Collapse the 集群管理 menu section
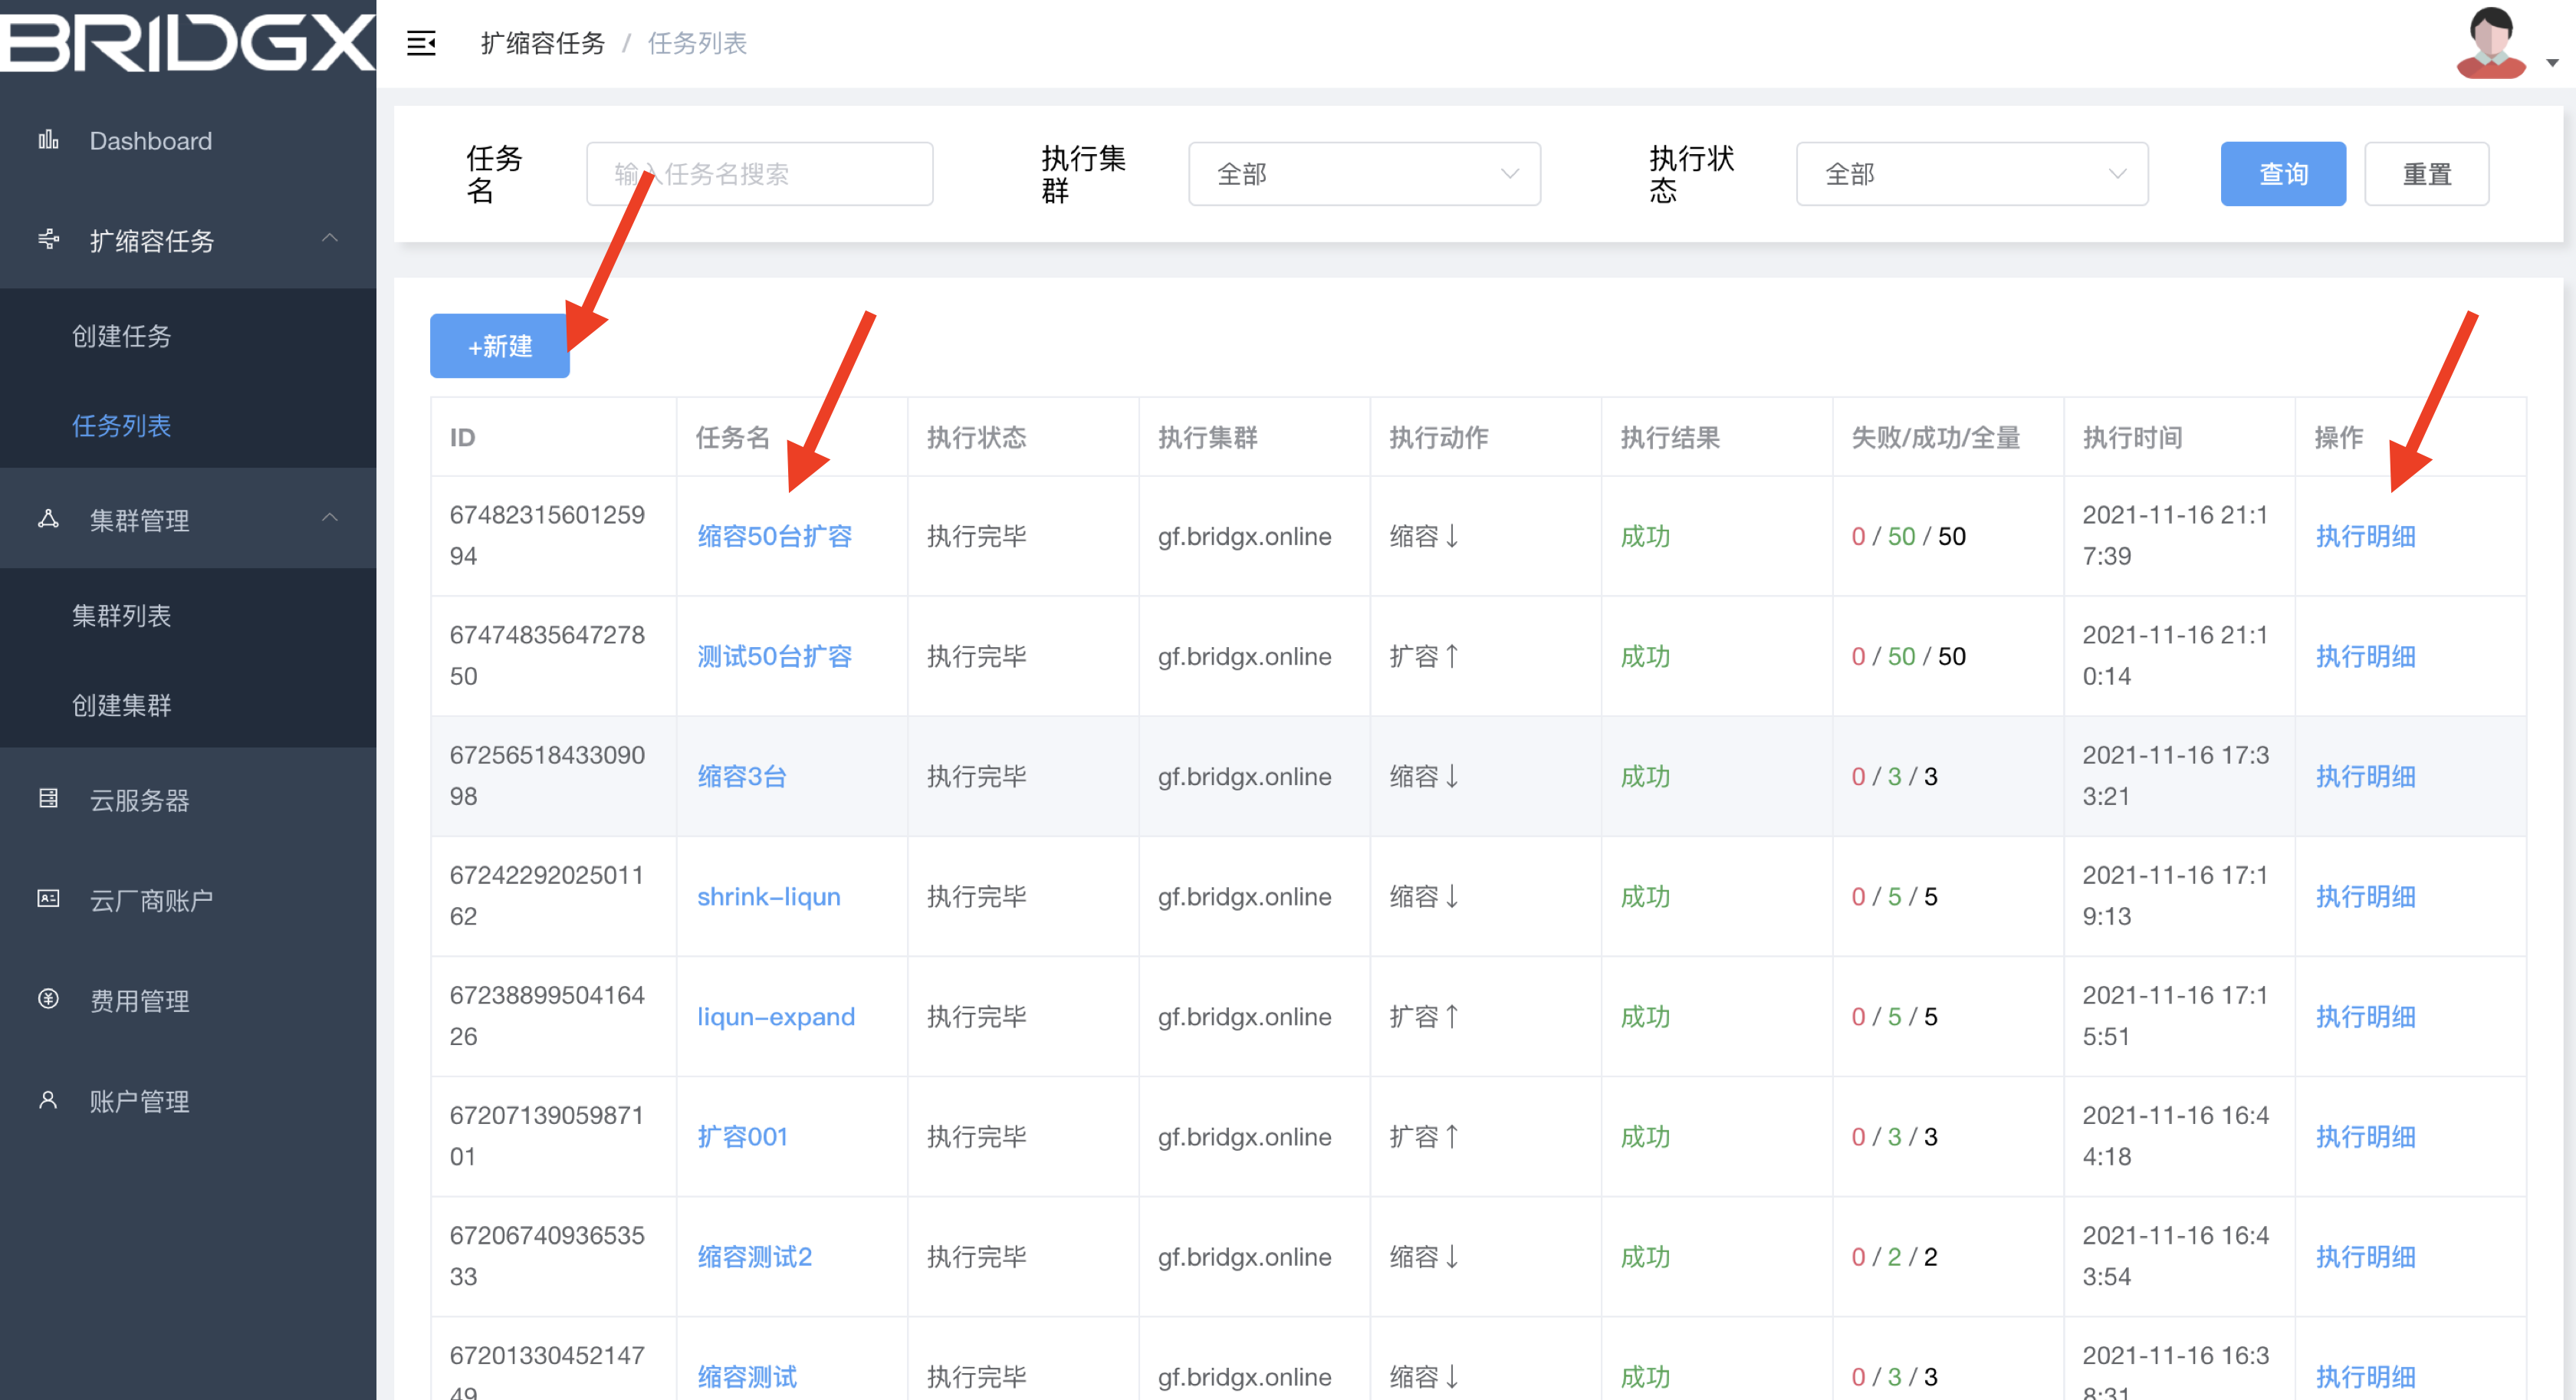The height and width of the screenshot is (1400, 2576). coord(330,519)
